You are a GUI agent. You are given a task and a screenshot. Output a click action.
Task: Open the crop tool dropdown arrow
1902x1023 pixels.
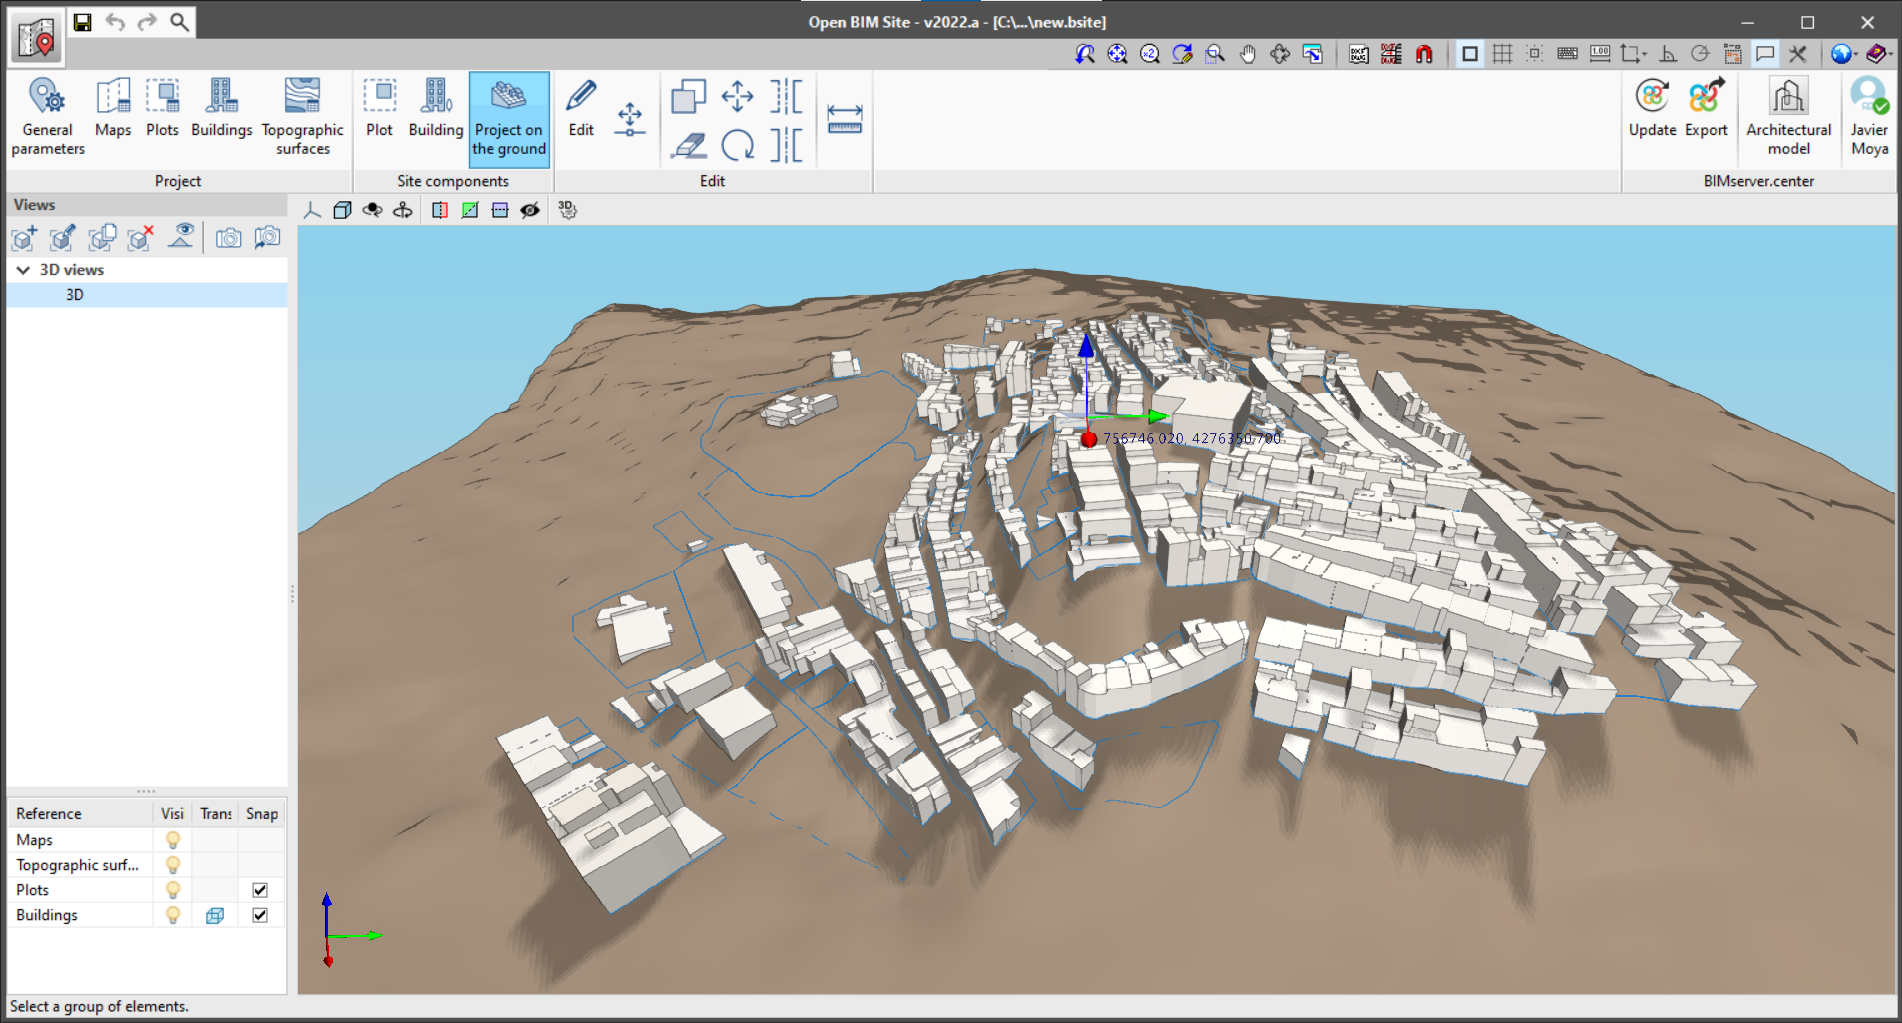click(1644, 55)
